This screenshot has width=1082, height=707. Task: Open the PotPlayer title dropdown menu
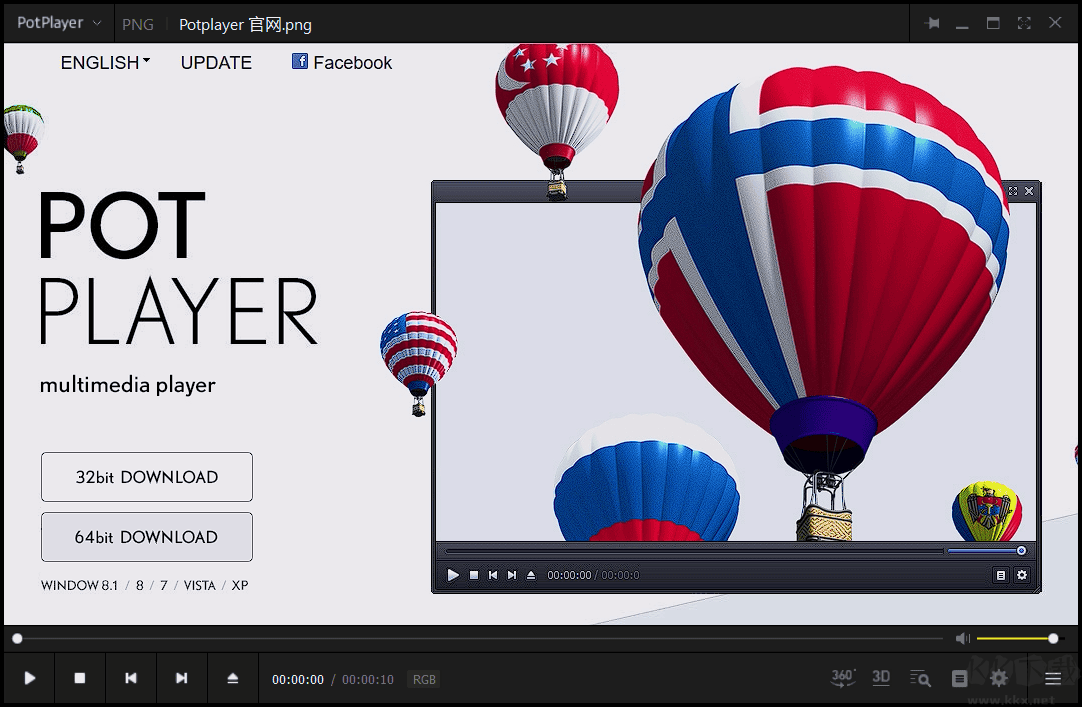pos(57,22)
